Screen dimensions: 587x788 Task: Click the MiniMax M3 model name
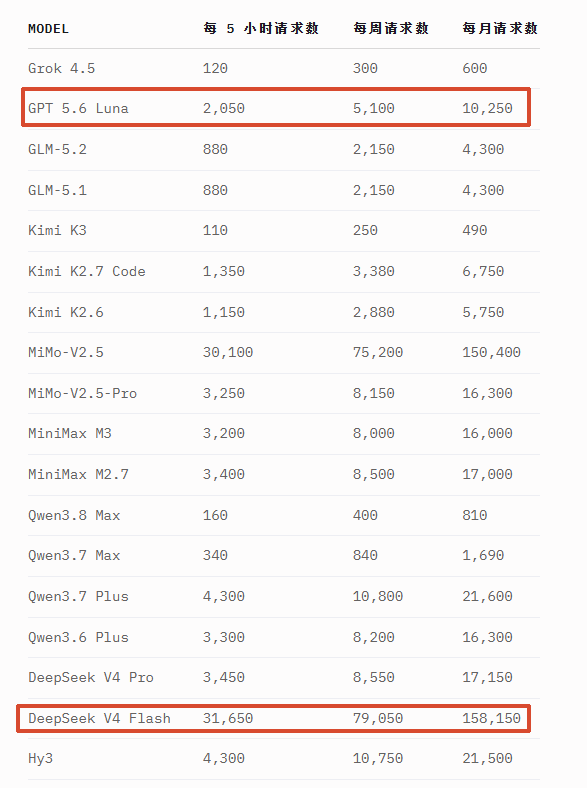[70, 433]
